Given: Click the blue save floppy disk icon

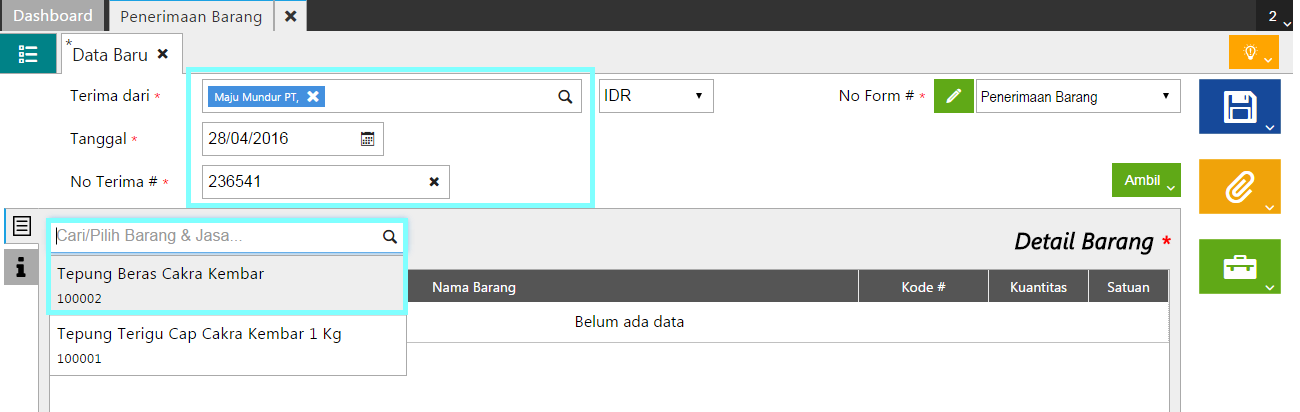Looking at the screenshot, I should [1239, 106].
